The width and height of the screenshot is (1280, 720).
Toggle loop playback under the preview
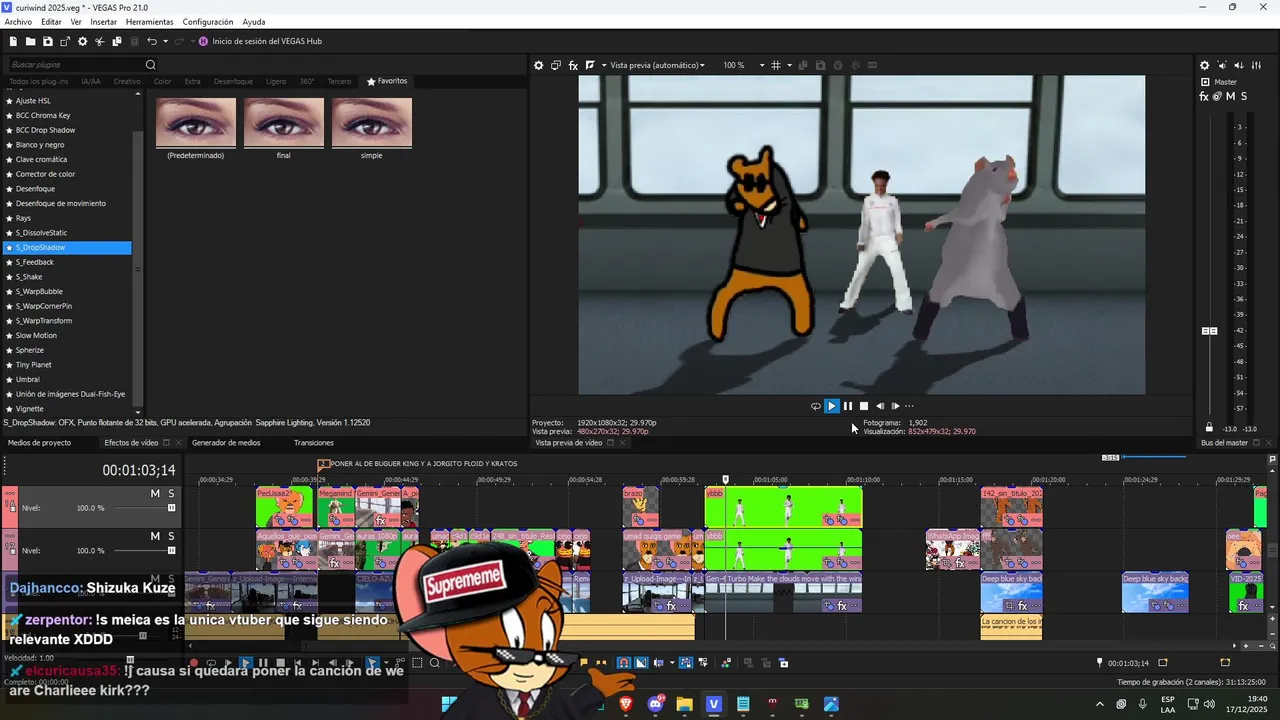[815, 406]
